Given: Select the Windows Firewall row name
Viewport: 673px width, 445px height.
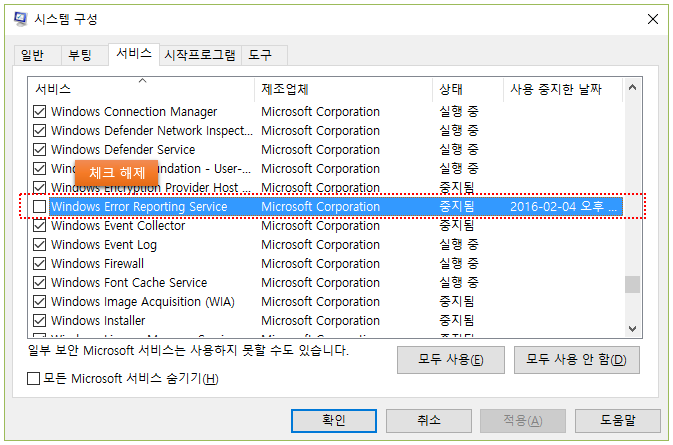Looking at the screenshot, I should [97, 263].
